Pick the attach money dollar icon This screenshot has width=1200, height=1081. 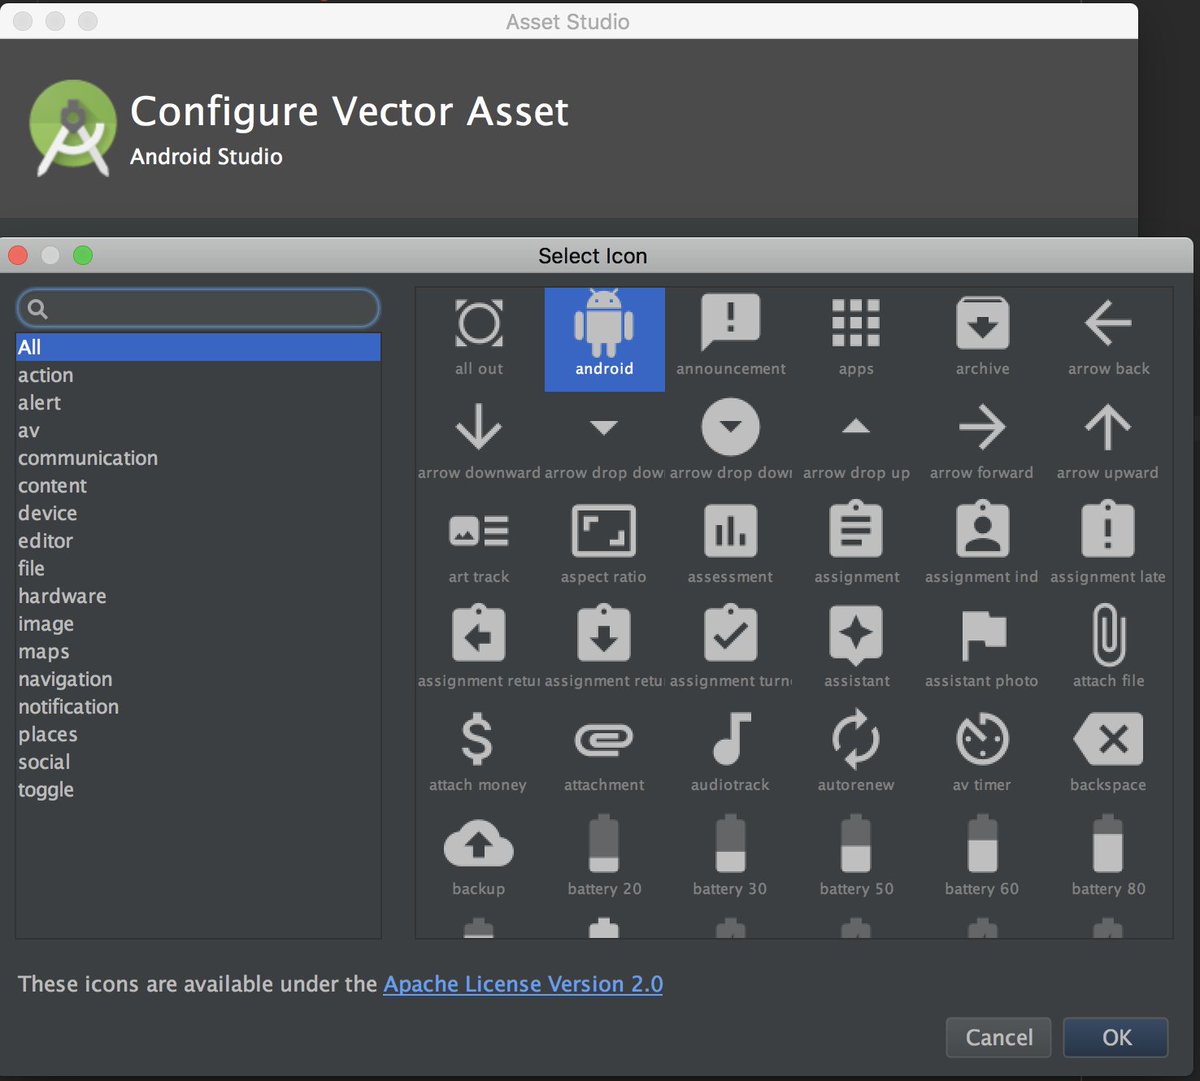[x=477, y=739]
